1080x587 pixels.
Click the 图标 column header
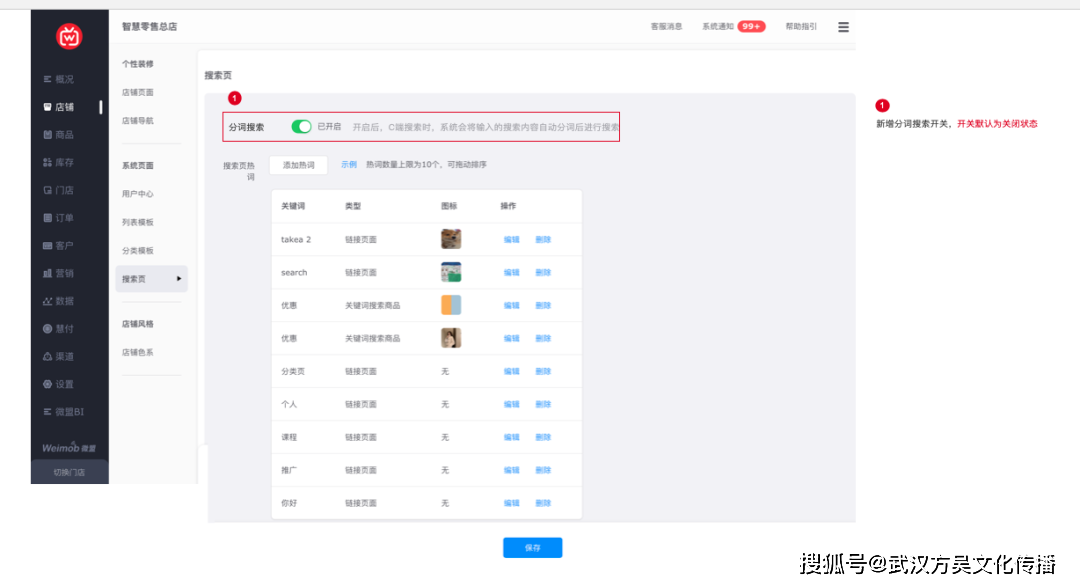click(449, 206)
